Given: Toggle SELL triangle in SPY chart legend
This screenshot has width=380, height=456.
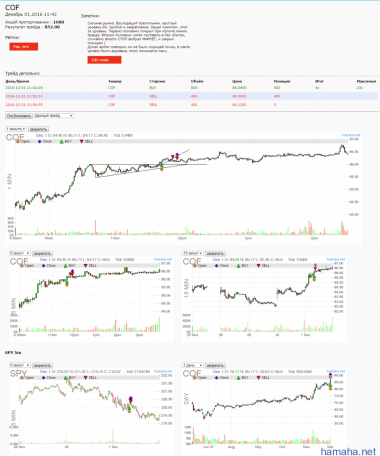Looking at the screenshot, I should (x=85, y=378).
